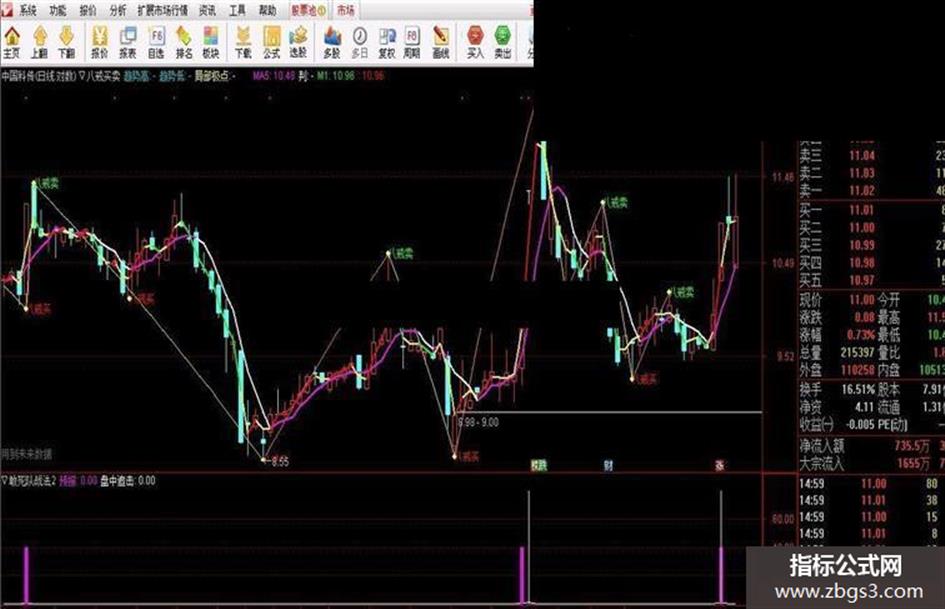Switch to the 股票池 tab

pos(308,10)
